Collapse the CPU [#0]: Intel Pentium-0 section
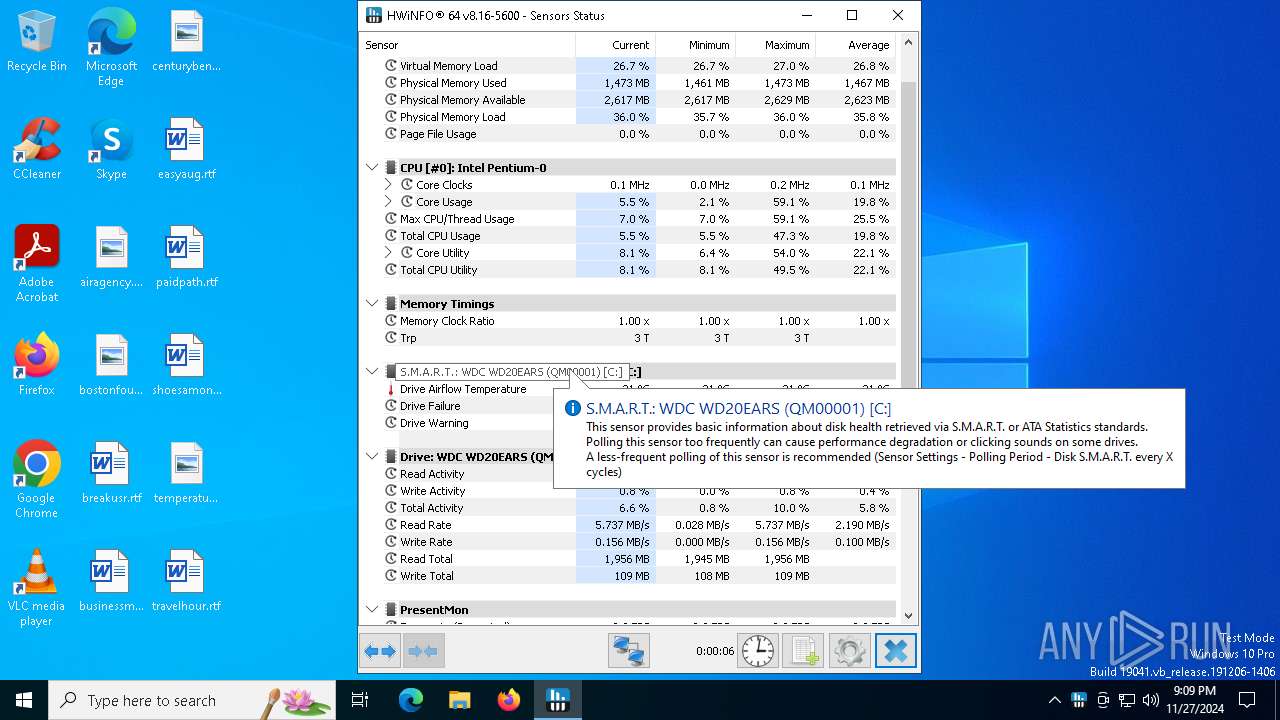The image size is (1280, 720). pos(372,168)
